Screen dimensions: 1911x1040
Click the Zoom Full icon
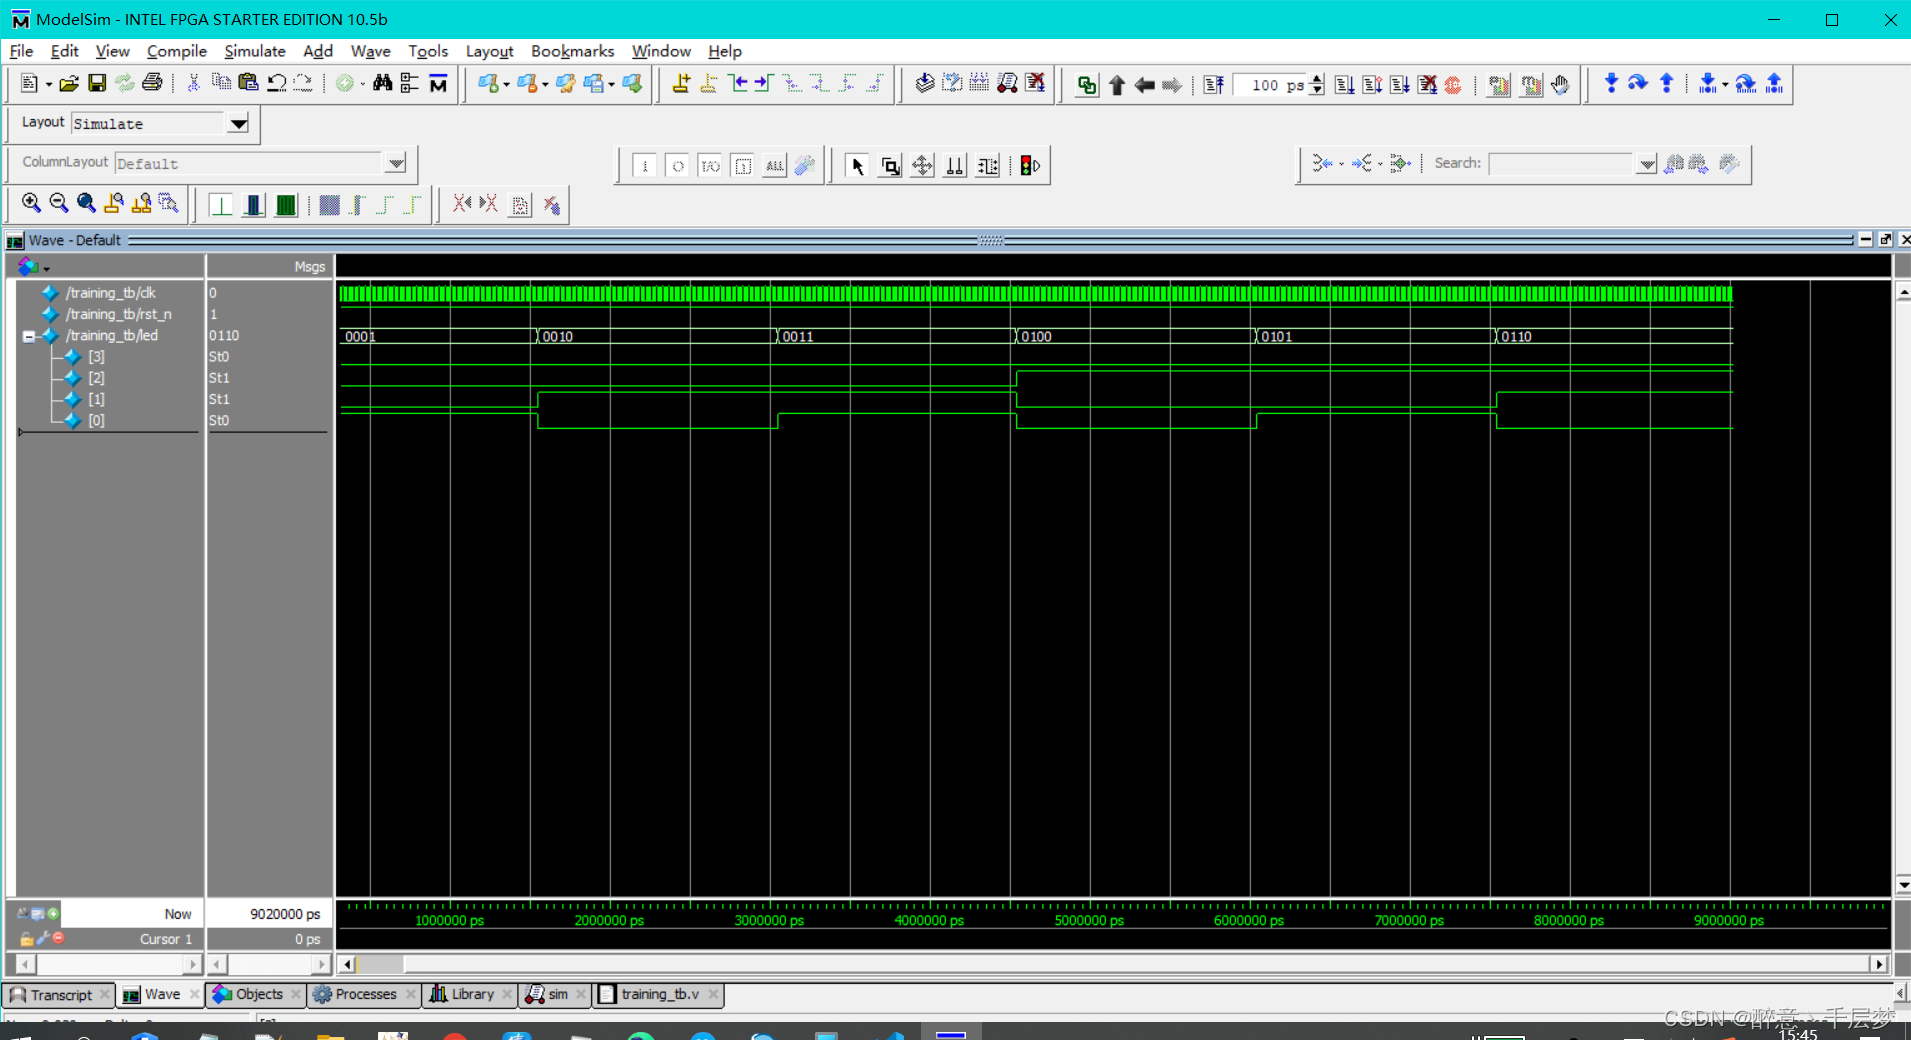point(86,204)
